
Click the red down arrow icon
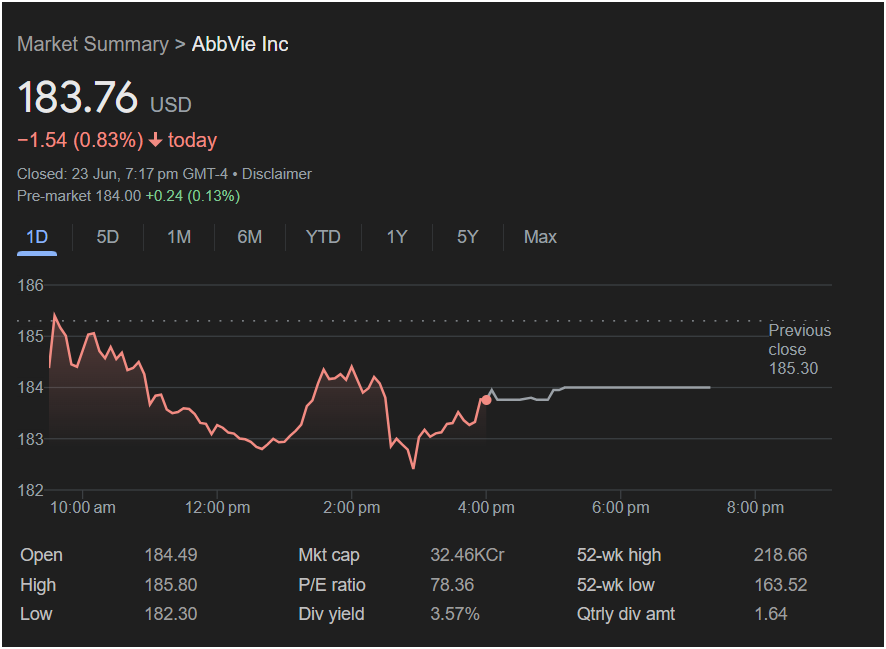coord(155,140)
